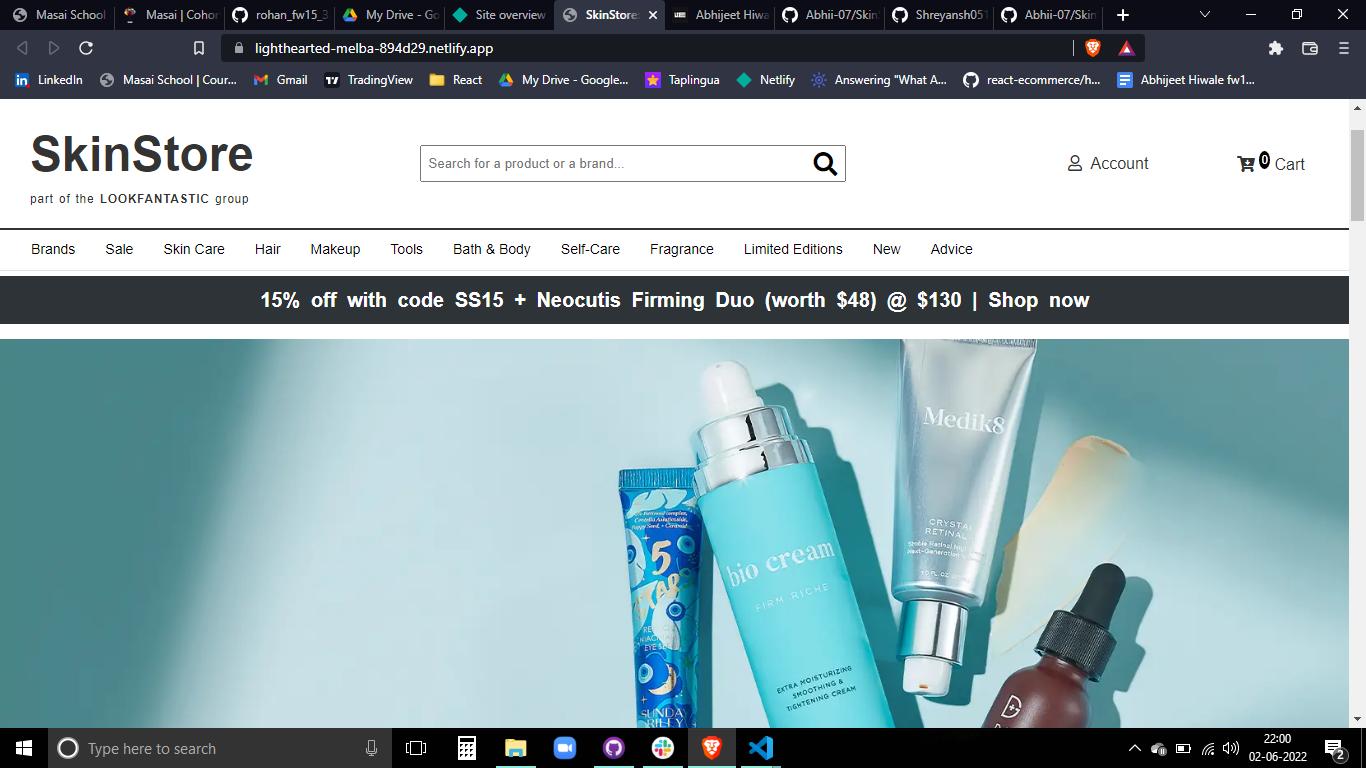Screen dimensions: 1366x768
Task: Open the Sale menu
Action: (119, 249)
